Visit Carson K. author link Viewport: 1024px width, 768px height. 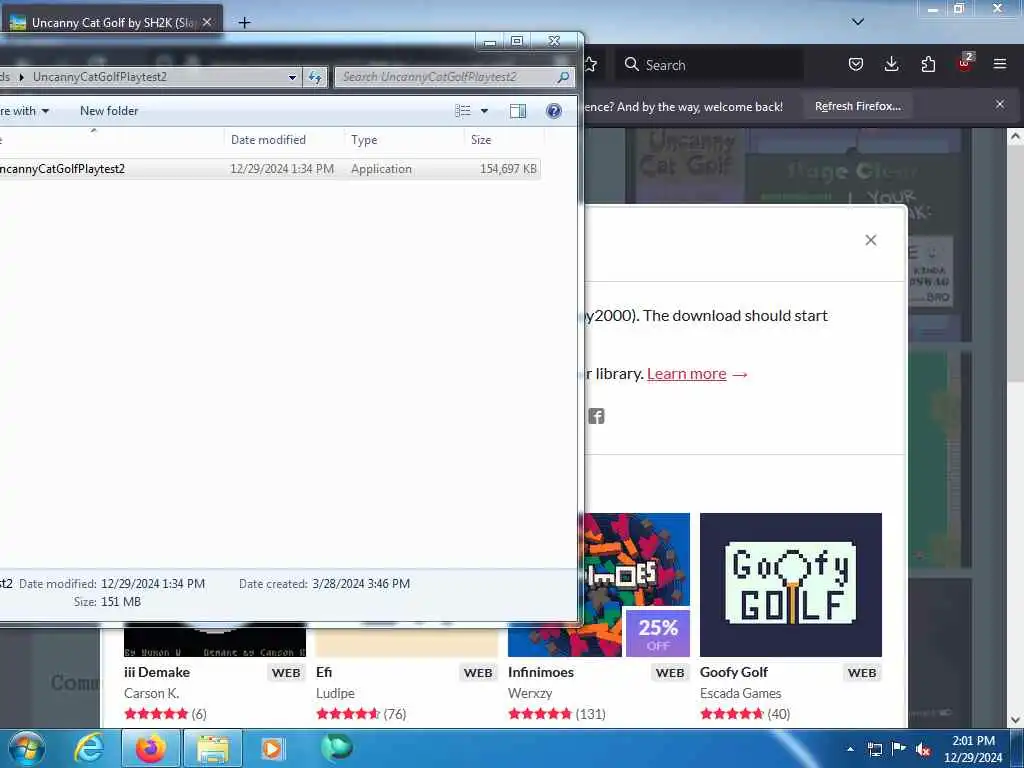pos(152,693)
